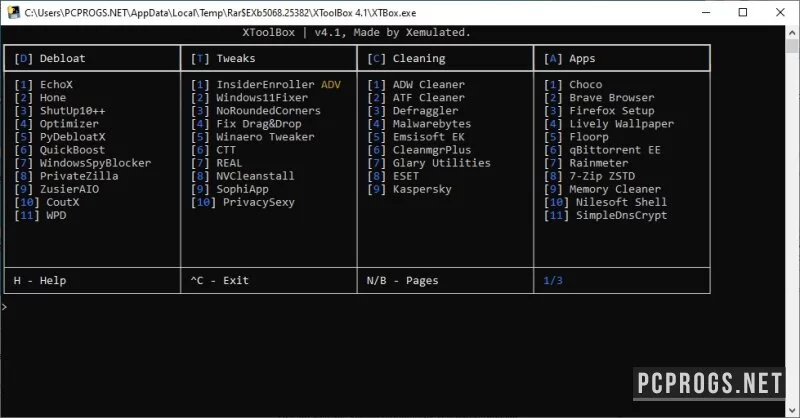Viewport: 800px width, 418px height.
Task: Maximize the XTBox.exe window
Action: point(743,12)
